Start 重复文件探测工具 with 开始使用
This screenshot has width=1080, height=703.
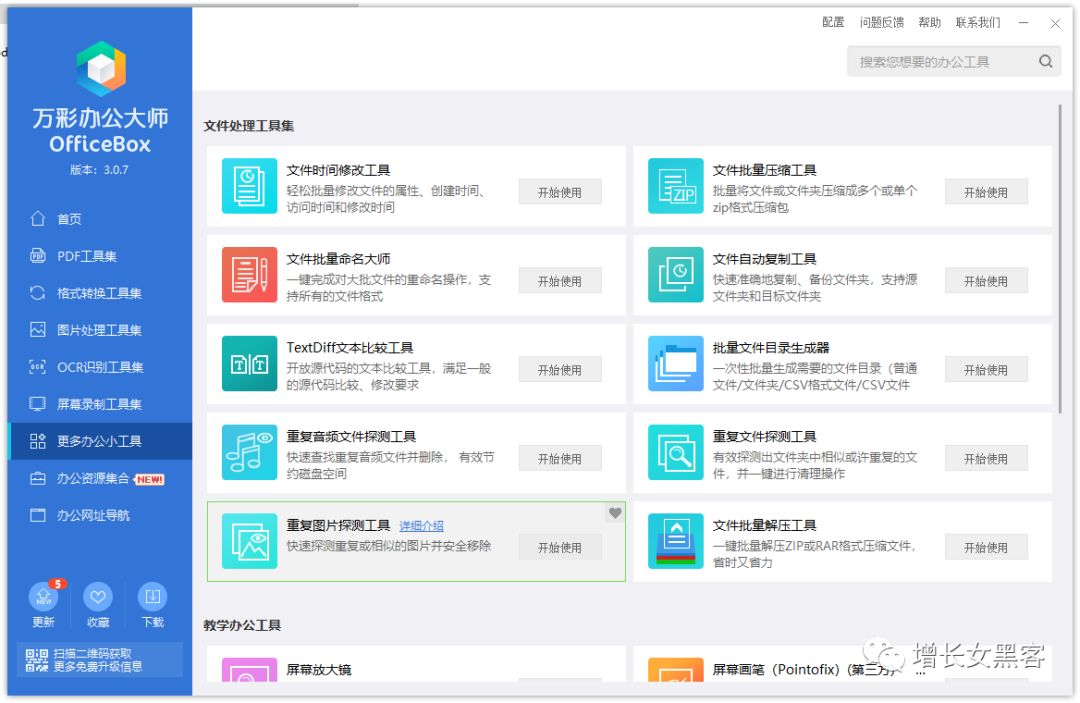[x=986, y=459]
